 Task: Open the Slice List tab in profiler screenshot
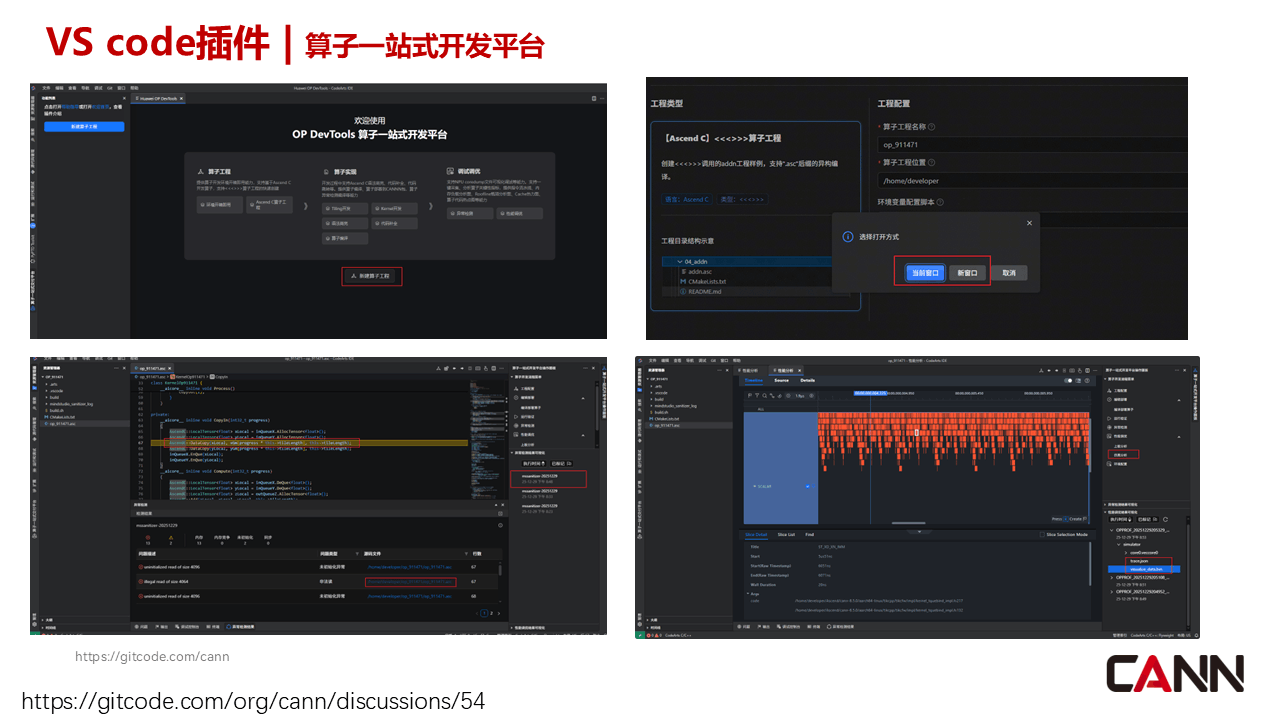point(786,535)
